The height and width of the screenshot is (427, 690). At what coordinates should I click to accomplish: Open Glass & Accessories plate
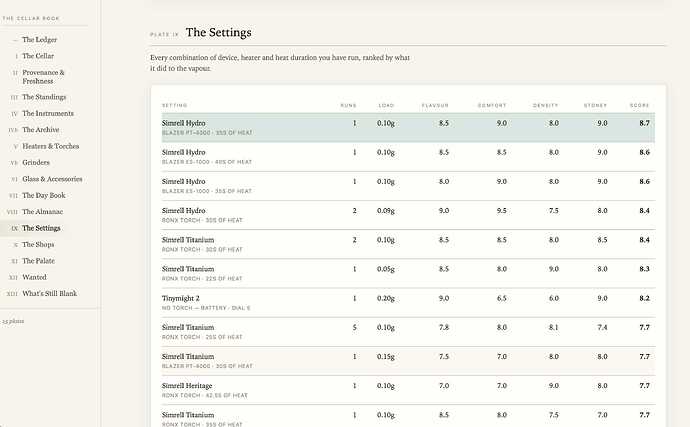pyautogui.click(x=52, y=179)
